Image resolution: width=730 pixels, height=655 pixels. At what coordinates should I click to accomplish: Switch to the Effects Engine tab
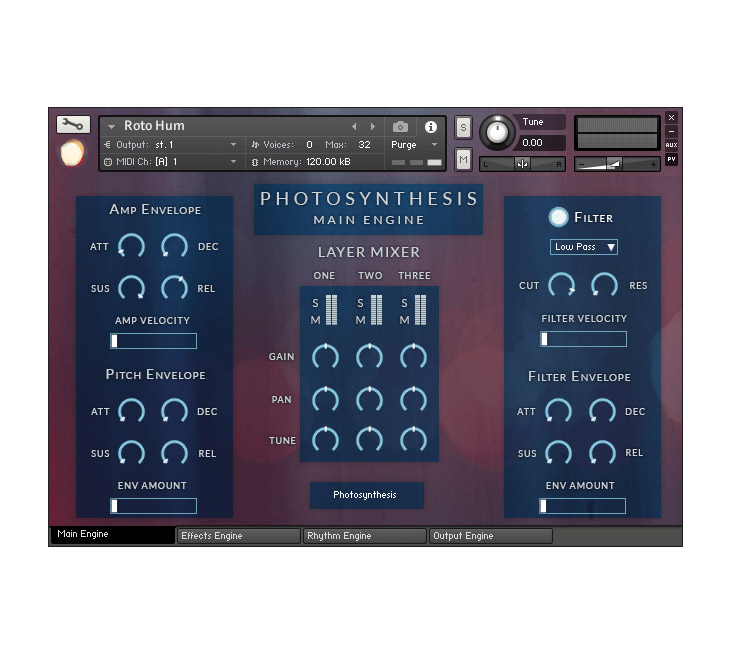pyautogui.click(x=238, y=536)
